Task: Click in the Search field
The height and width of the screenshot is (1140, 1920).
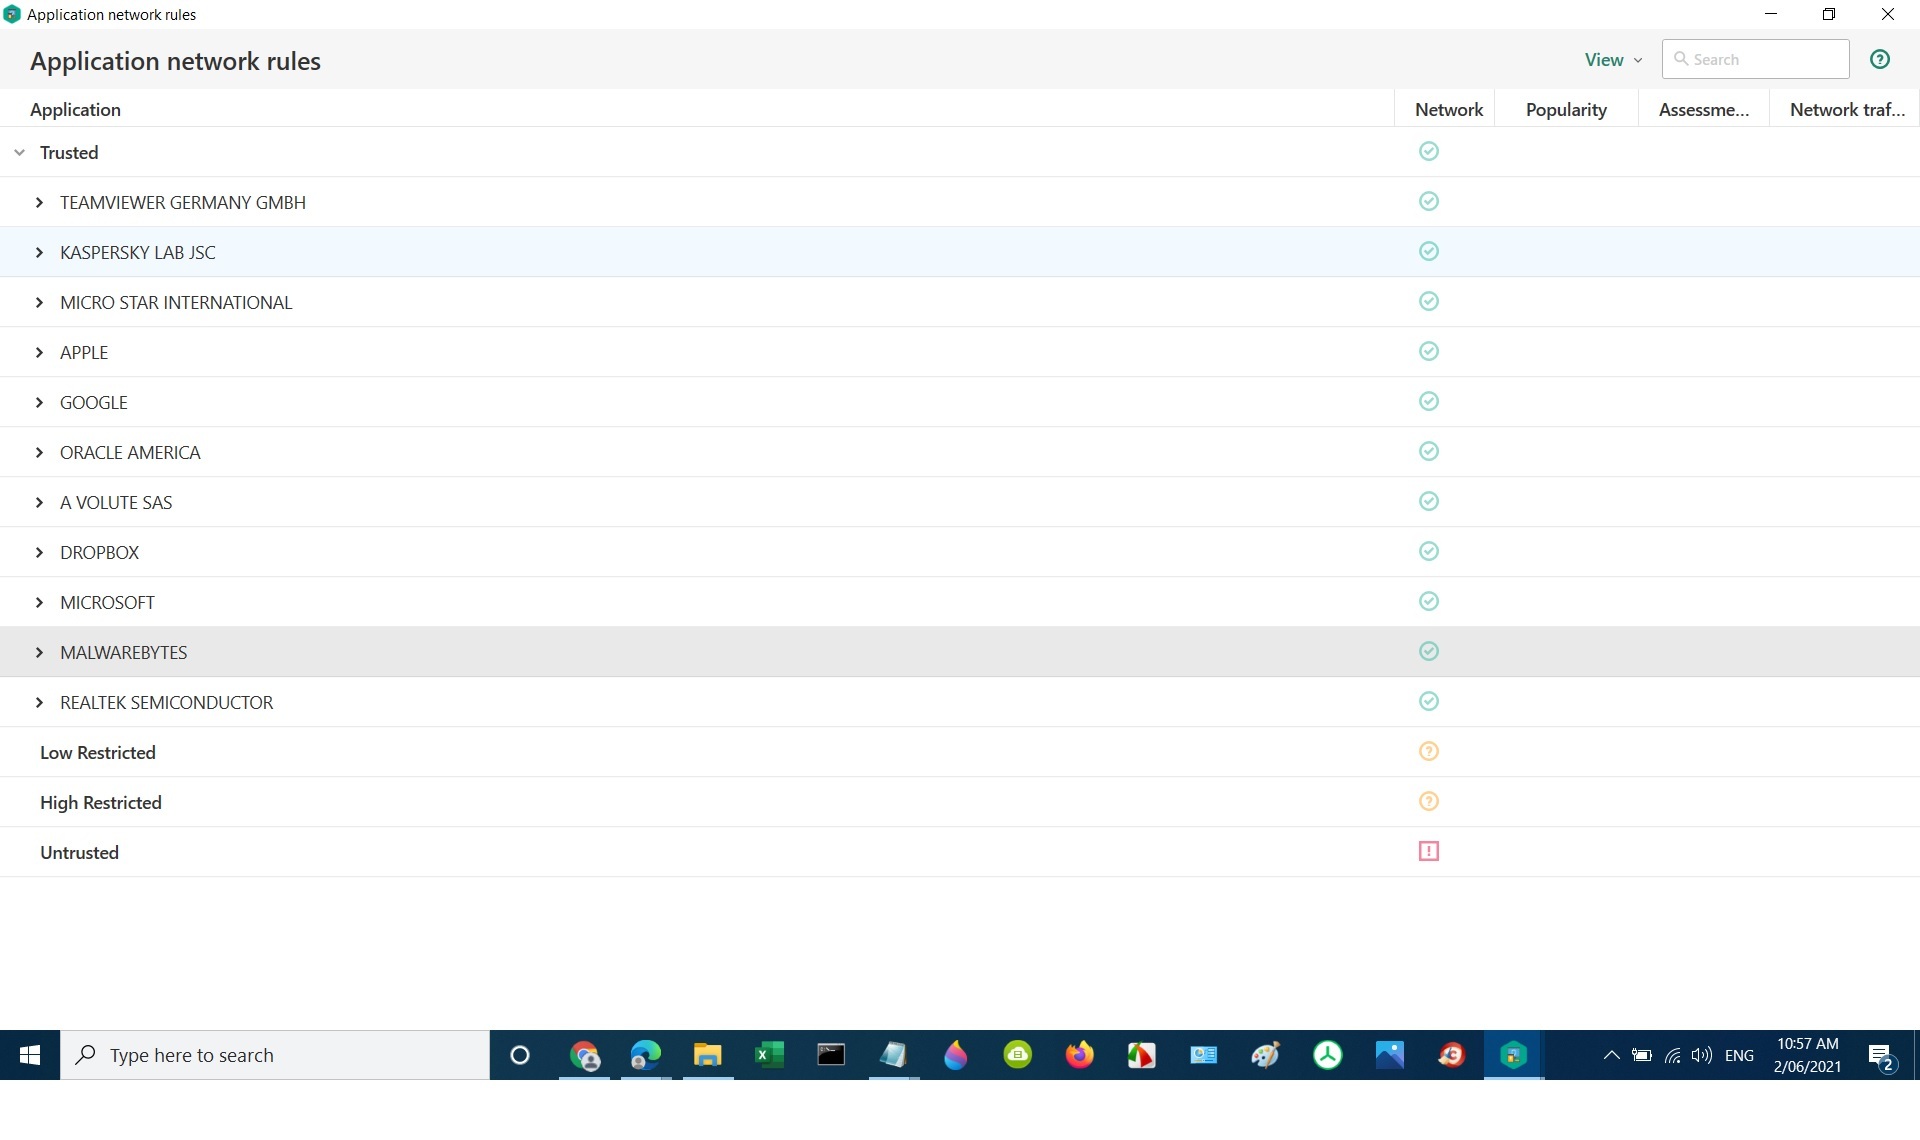Action: pos(1755,59)
